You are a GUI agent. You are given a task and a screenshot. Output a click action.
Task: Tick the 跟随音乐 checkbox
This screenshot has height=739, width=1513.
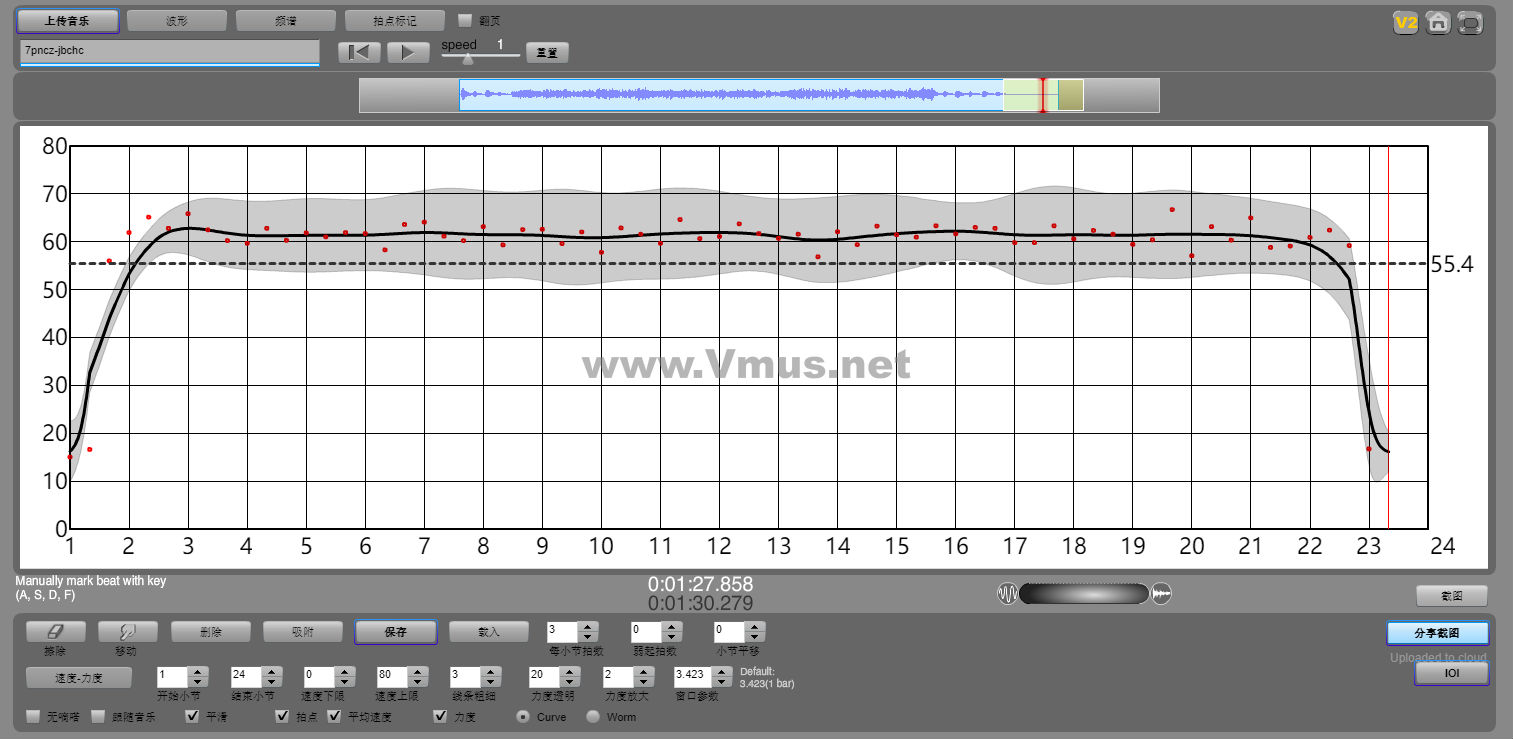98,717
